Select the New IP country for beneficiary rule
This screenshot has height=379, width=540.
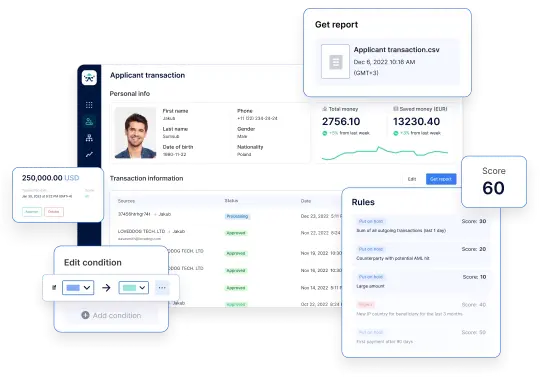coord(421,309)
